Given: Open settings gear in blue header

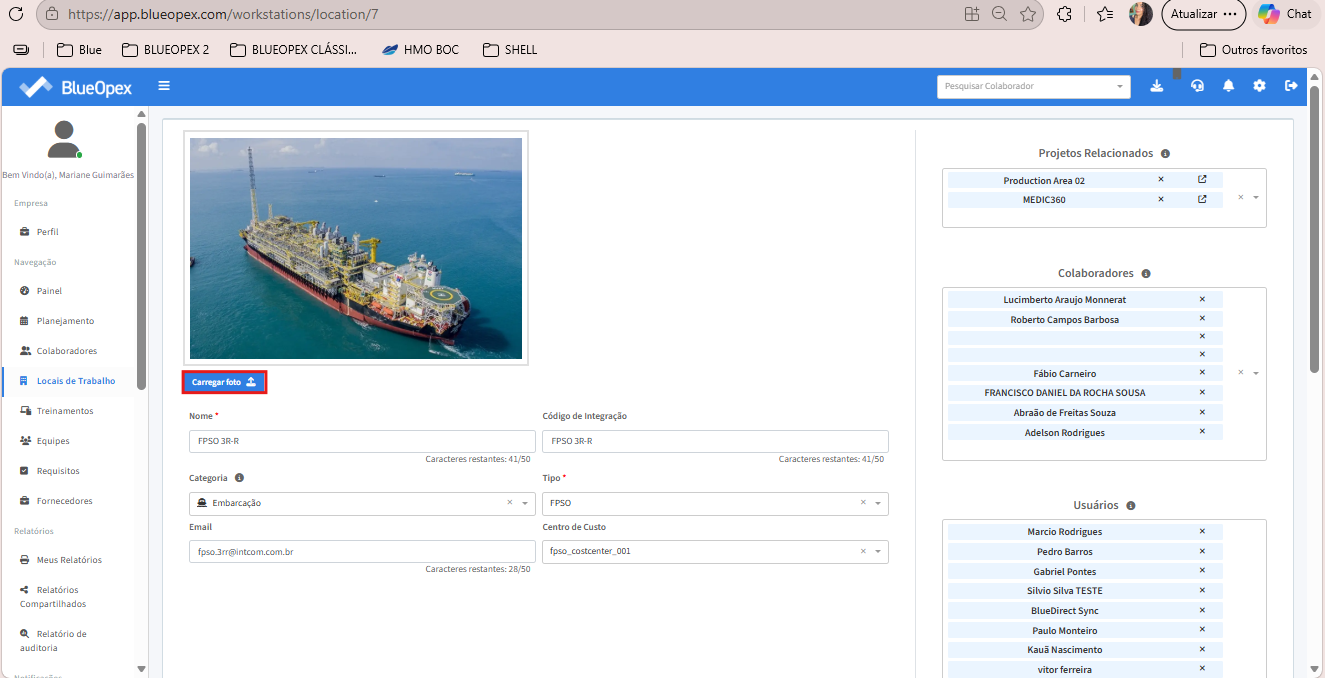Looking at the screenshot, I should pyautogui.click(x=1259, y=86).
